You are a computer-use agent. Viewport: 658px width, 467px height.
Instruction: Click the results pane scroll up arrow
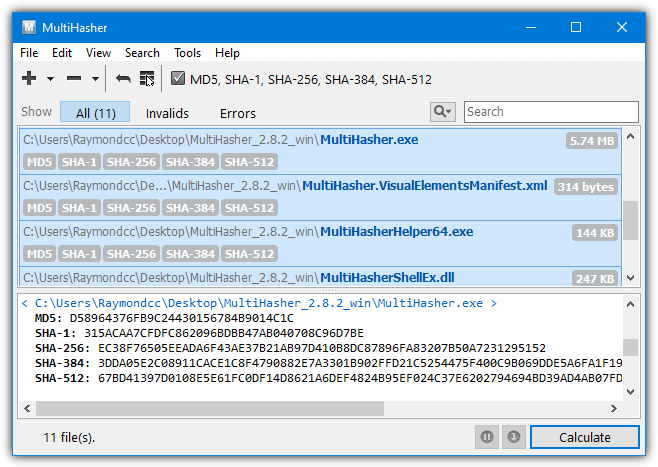[x=630, y=304]
